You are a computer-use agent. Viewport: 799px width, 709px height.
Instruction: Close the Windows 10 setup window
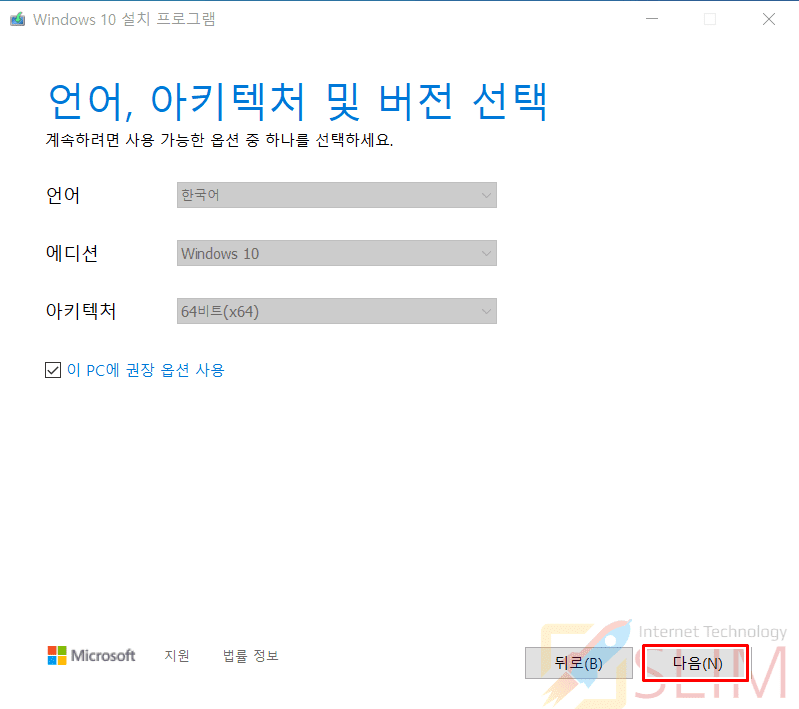(769, 19)
